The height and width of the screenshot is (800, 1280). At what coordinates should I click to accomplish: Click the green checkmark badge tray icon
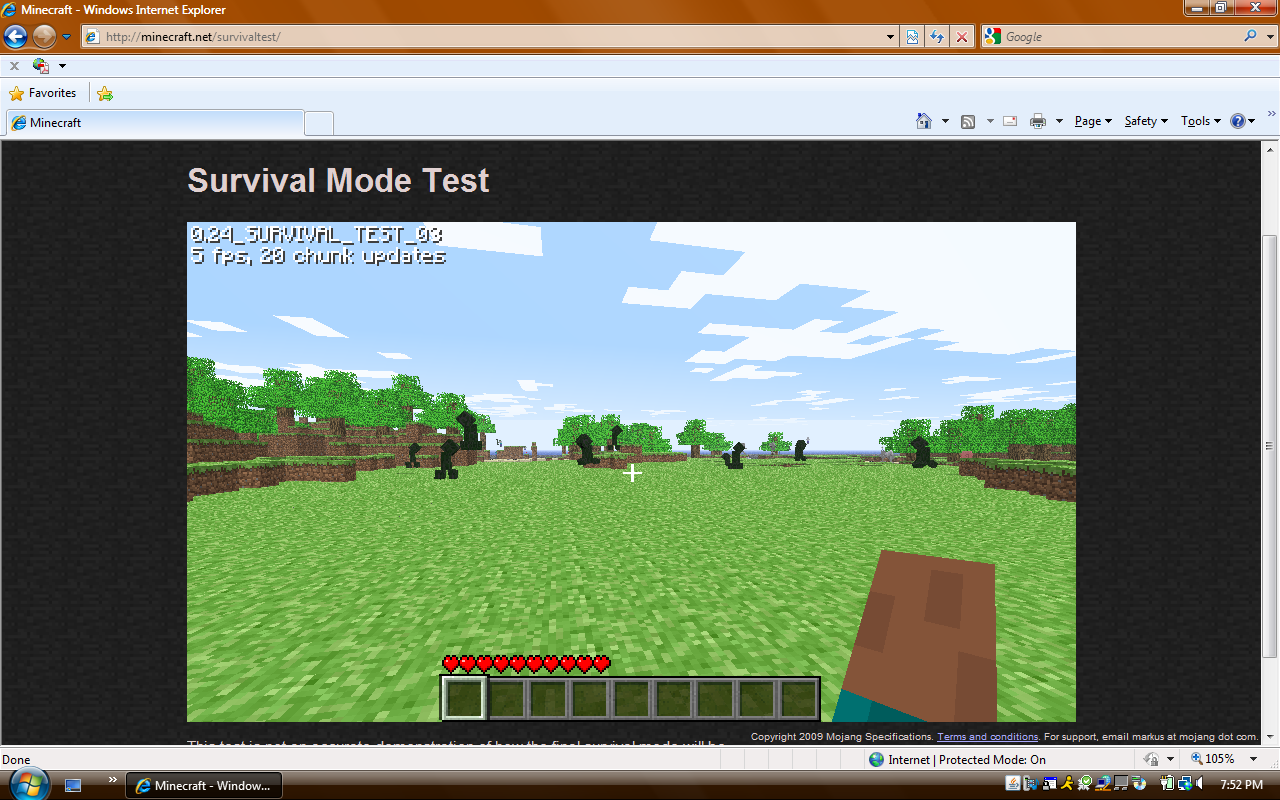coord(1086,784)
